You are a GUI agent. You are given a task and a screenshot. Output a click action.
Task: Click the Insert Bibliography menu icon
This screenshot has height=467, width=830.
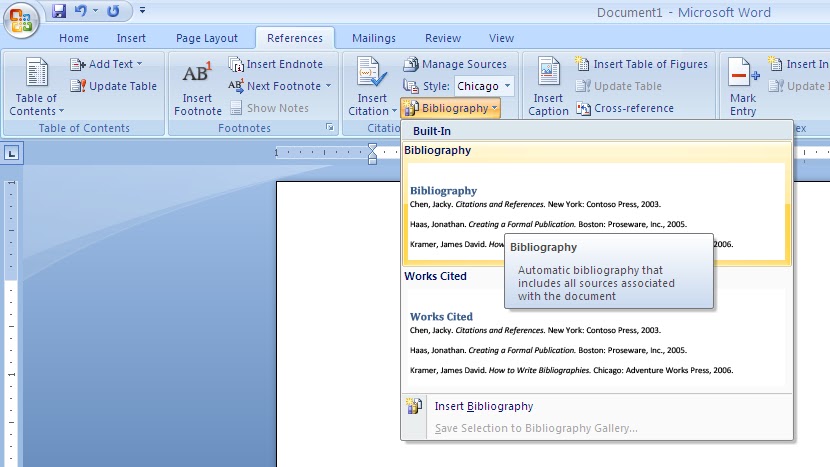pos(414,406)
